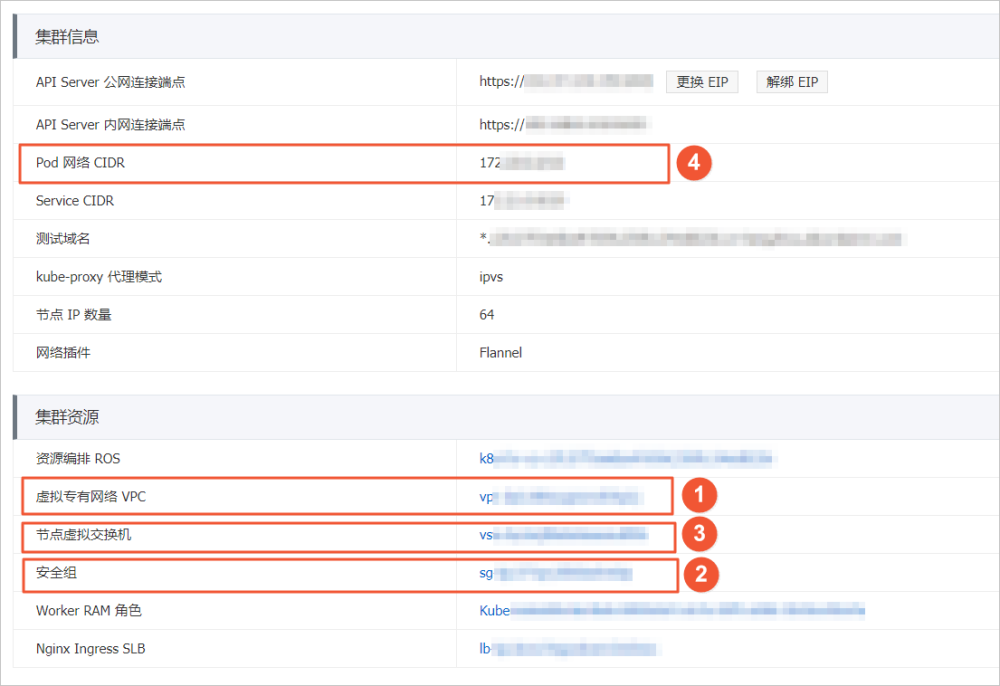Click the Pod 网络 CIDR label
Screen dimensions: 1000x686
(80, 163)
